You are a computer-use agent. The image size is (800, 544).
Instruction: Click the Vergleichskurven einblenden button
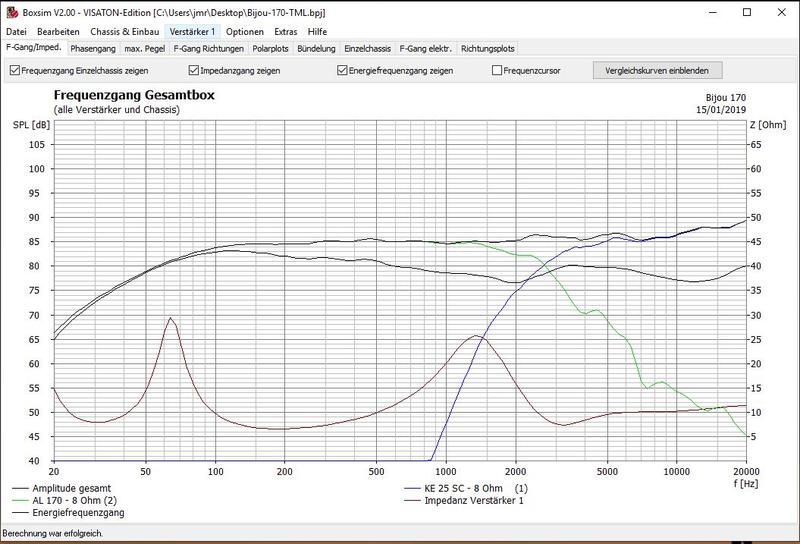click(657, 71)
